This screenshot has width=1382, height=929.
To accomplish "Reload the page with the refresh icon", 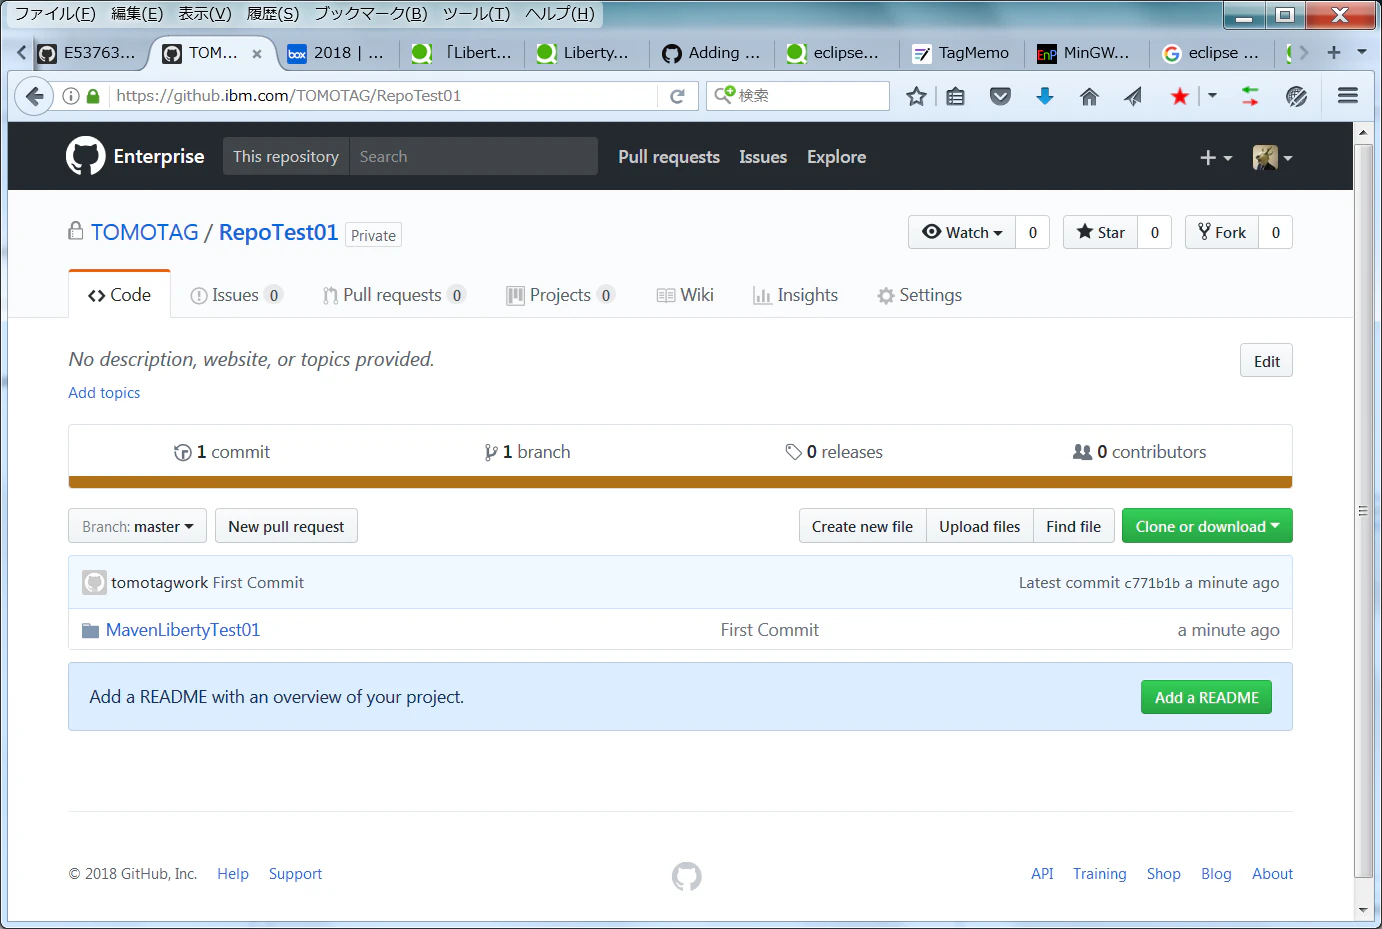I will [677, 96].
